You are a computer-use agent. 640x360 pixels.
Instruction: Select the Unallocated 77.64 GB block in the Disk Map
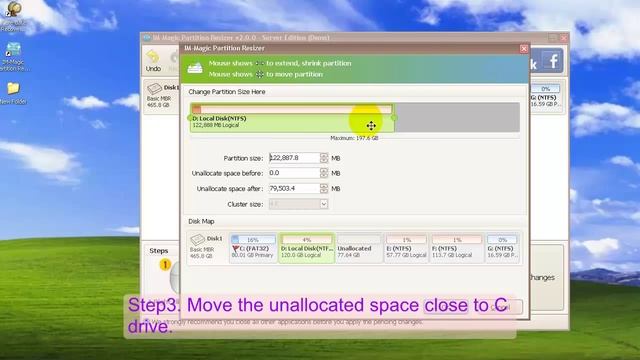click(359, 248)
